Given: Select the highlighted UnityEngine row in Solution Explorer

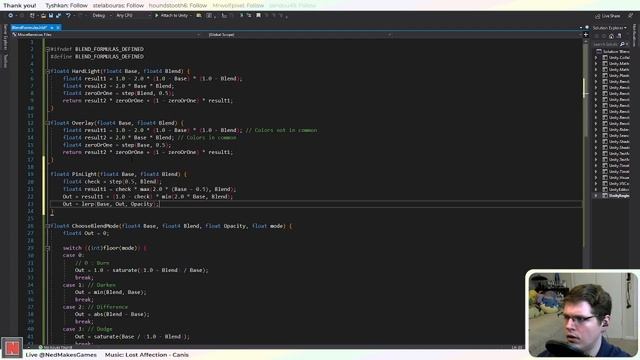Looking at the screenshot, I should pyautogui.click(x=611, y=196).
